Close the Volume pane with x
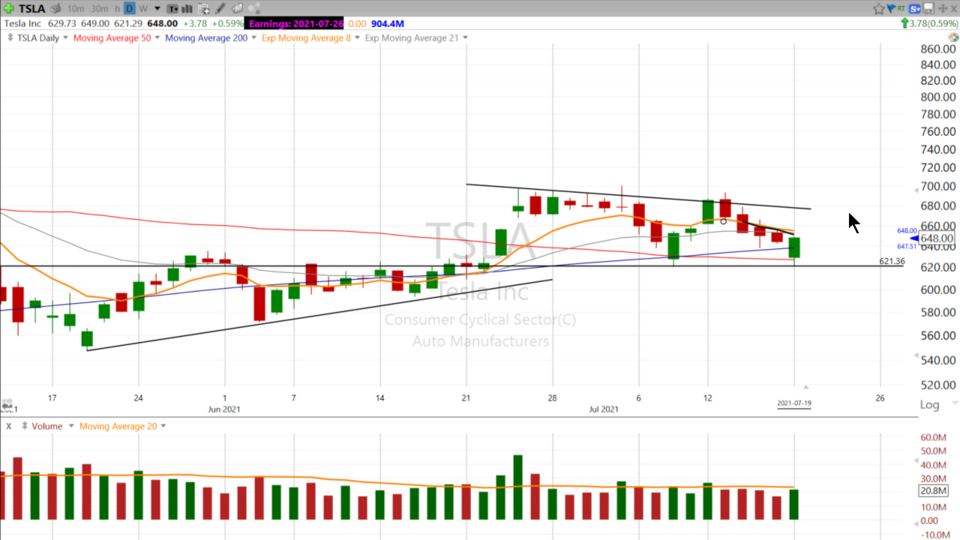 click(x=9, y=426)
